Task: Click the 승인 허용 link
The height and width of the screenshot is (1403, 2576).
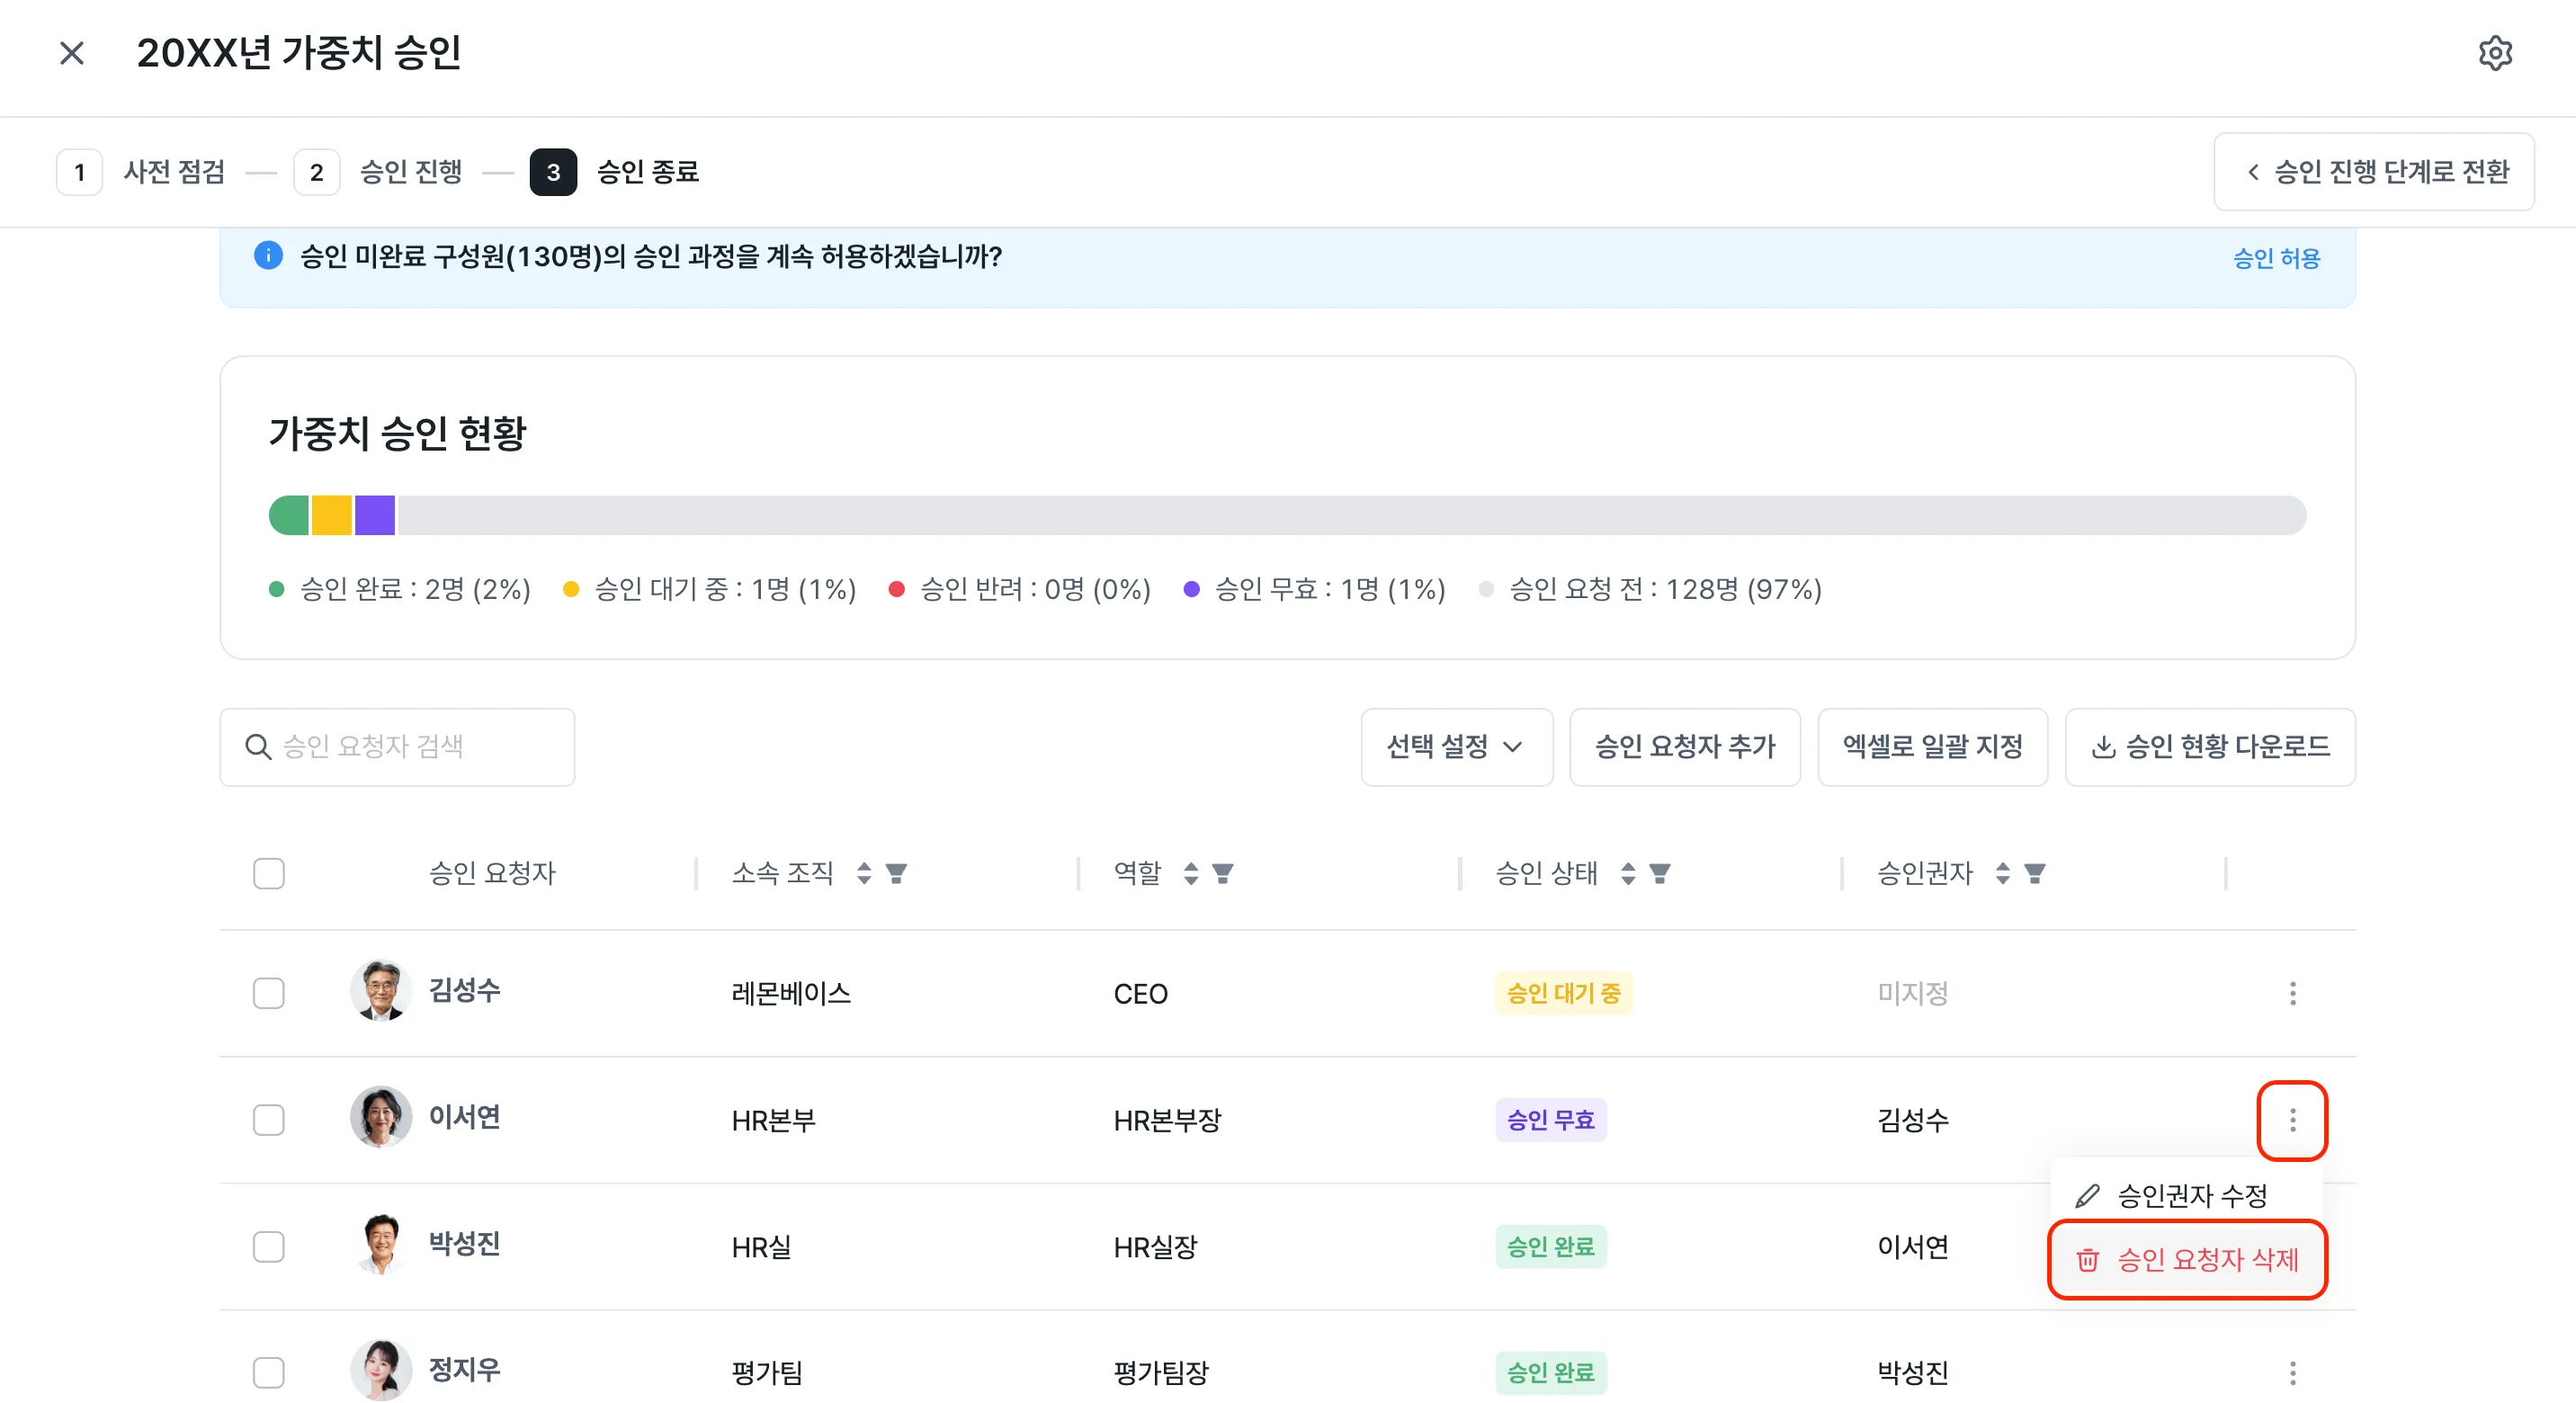Action: click(x=2276, y=258)
